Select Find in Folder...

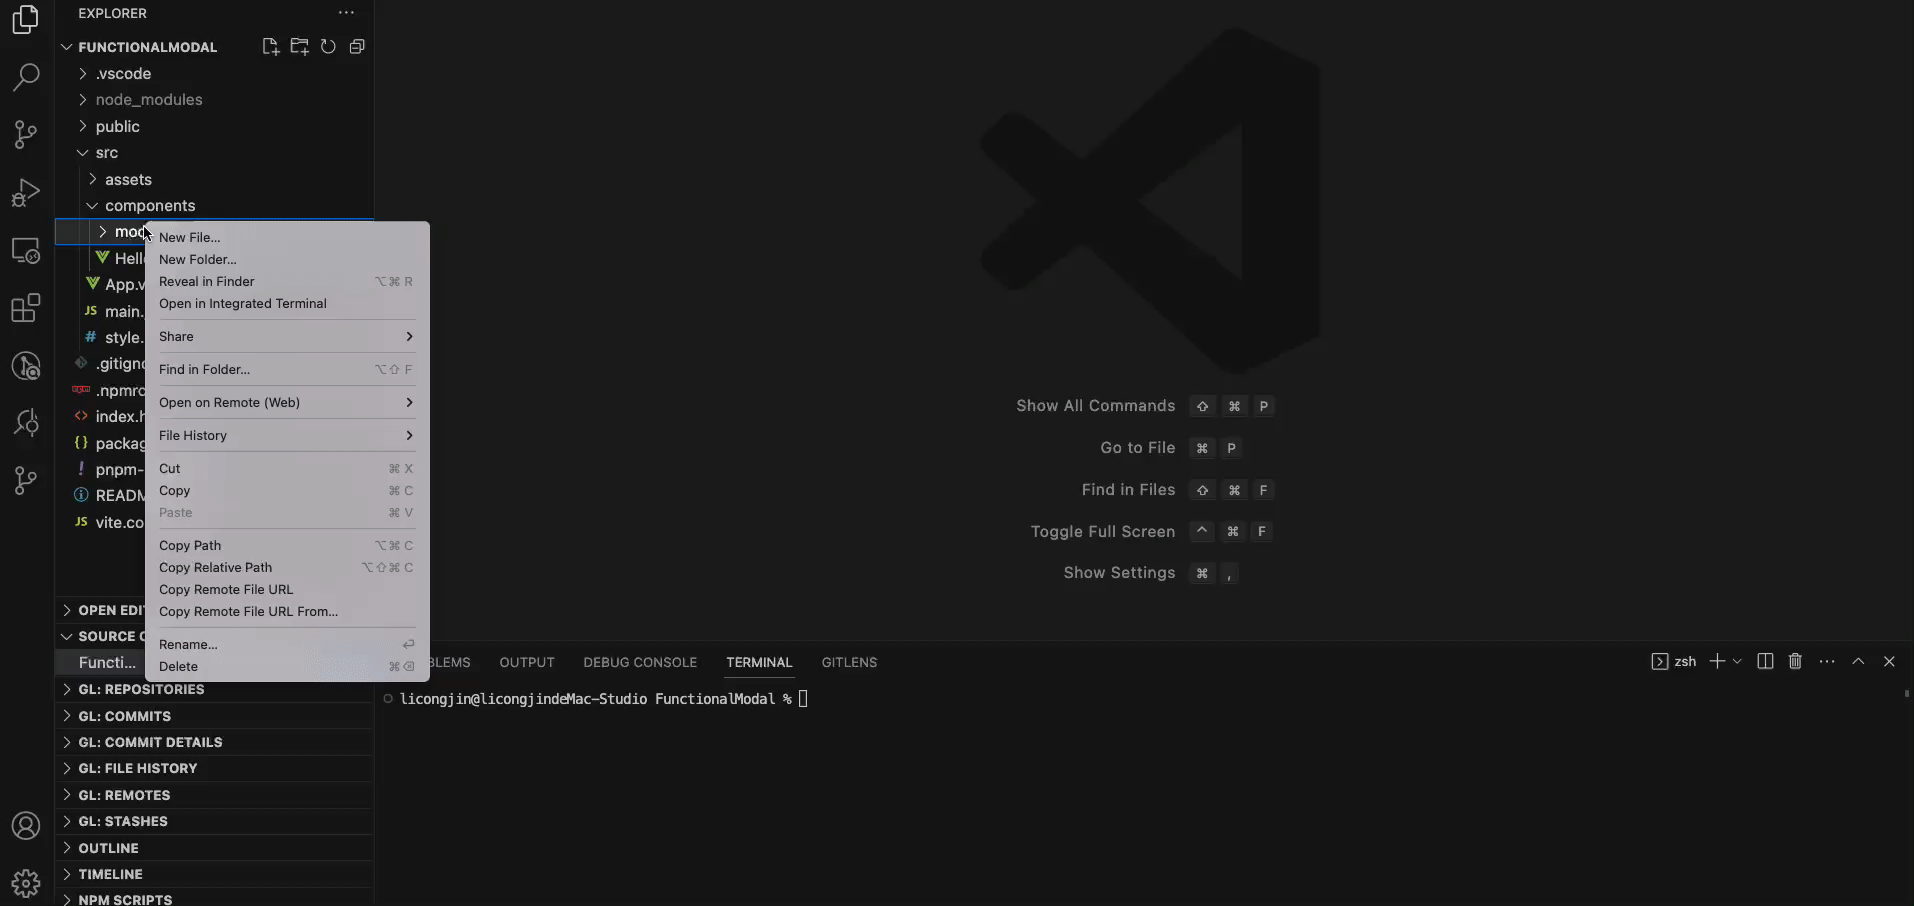point(287,369)
